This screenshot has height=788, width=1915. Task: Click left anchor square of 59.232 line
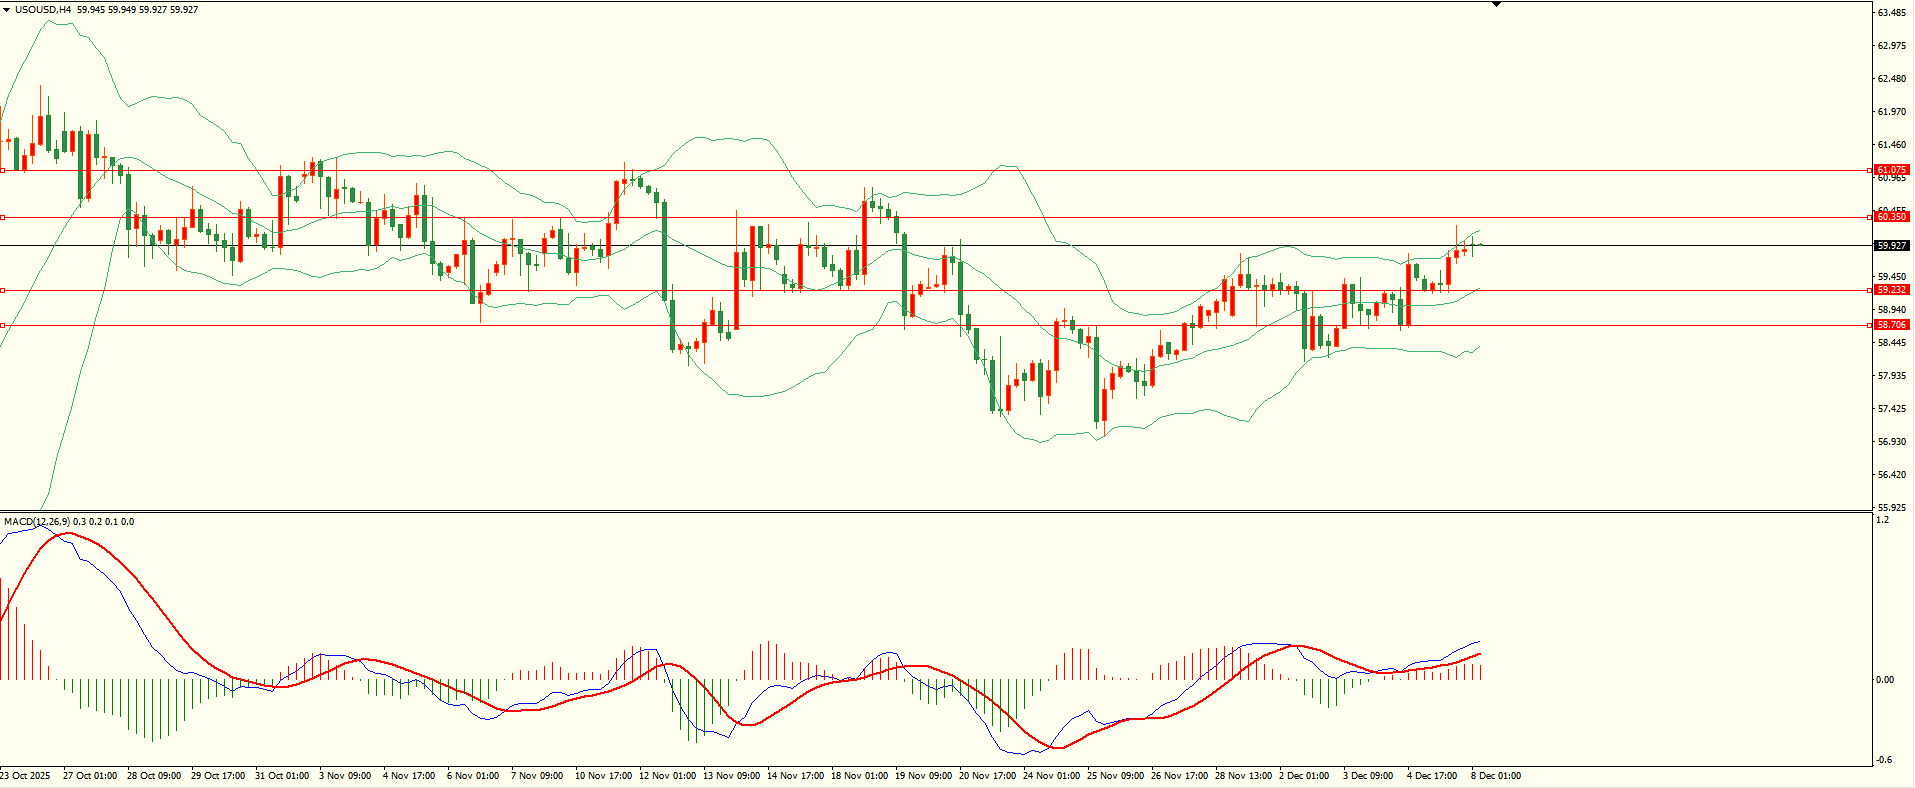point(3,290)
